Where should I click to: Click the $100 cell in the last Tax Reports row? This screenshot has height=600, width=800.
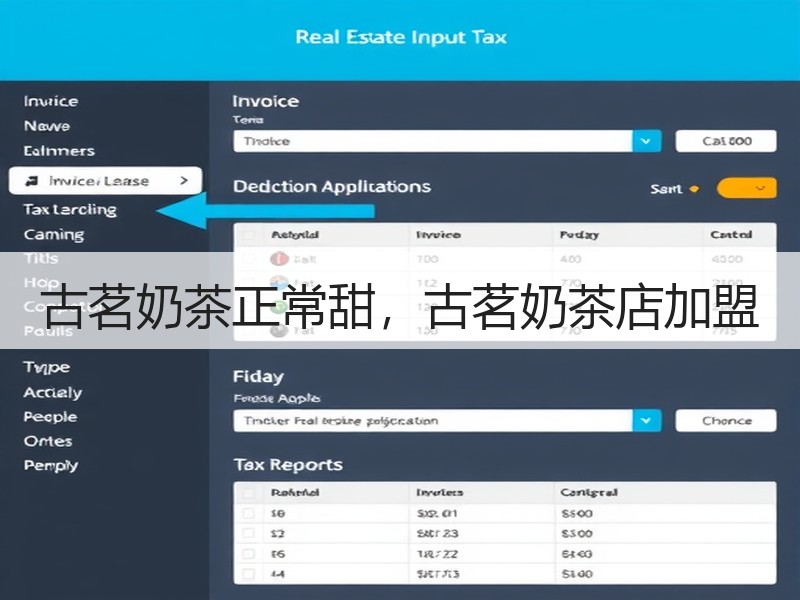[x=577, y=574]
